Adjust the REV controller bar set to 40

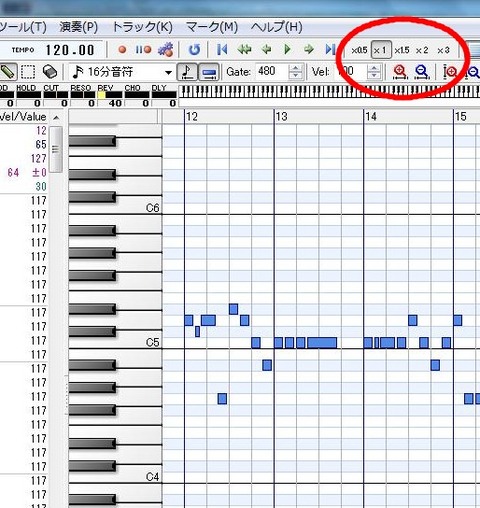tap(110, 95)
